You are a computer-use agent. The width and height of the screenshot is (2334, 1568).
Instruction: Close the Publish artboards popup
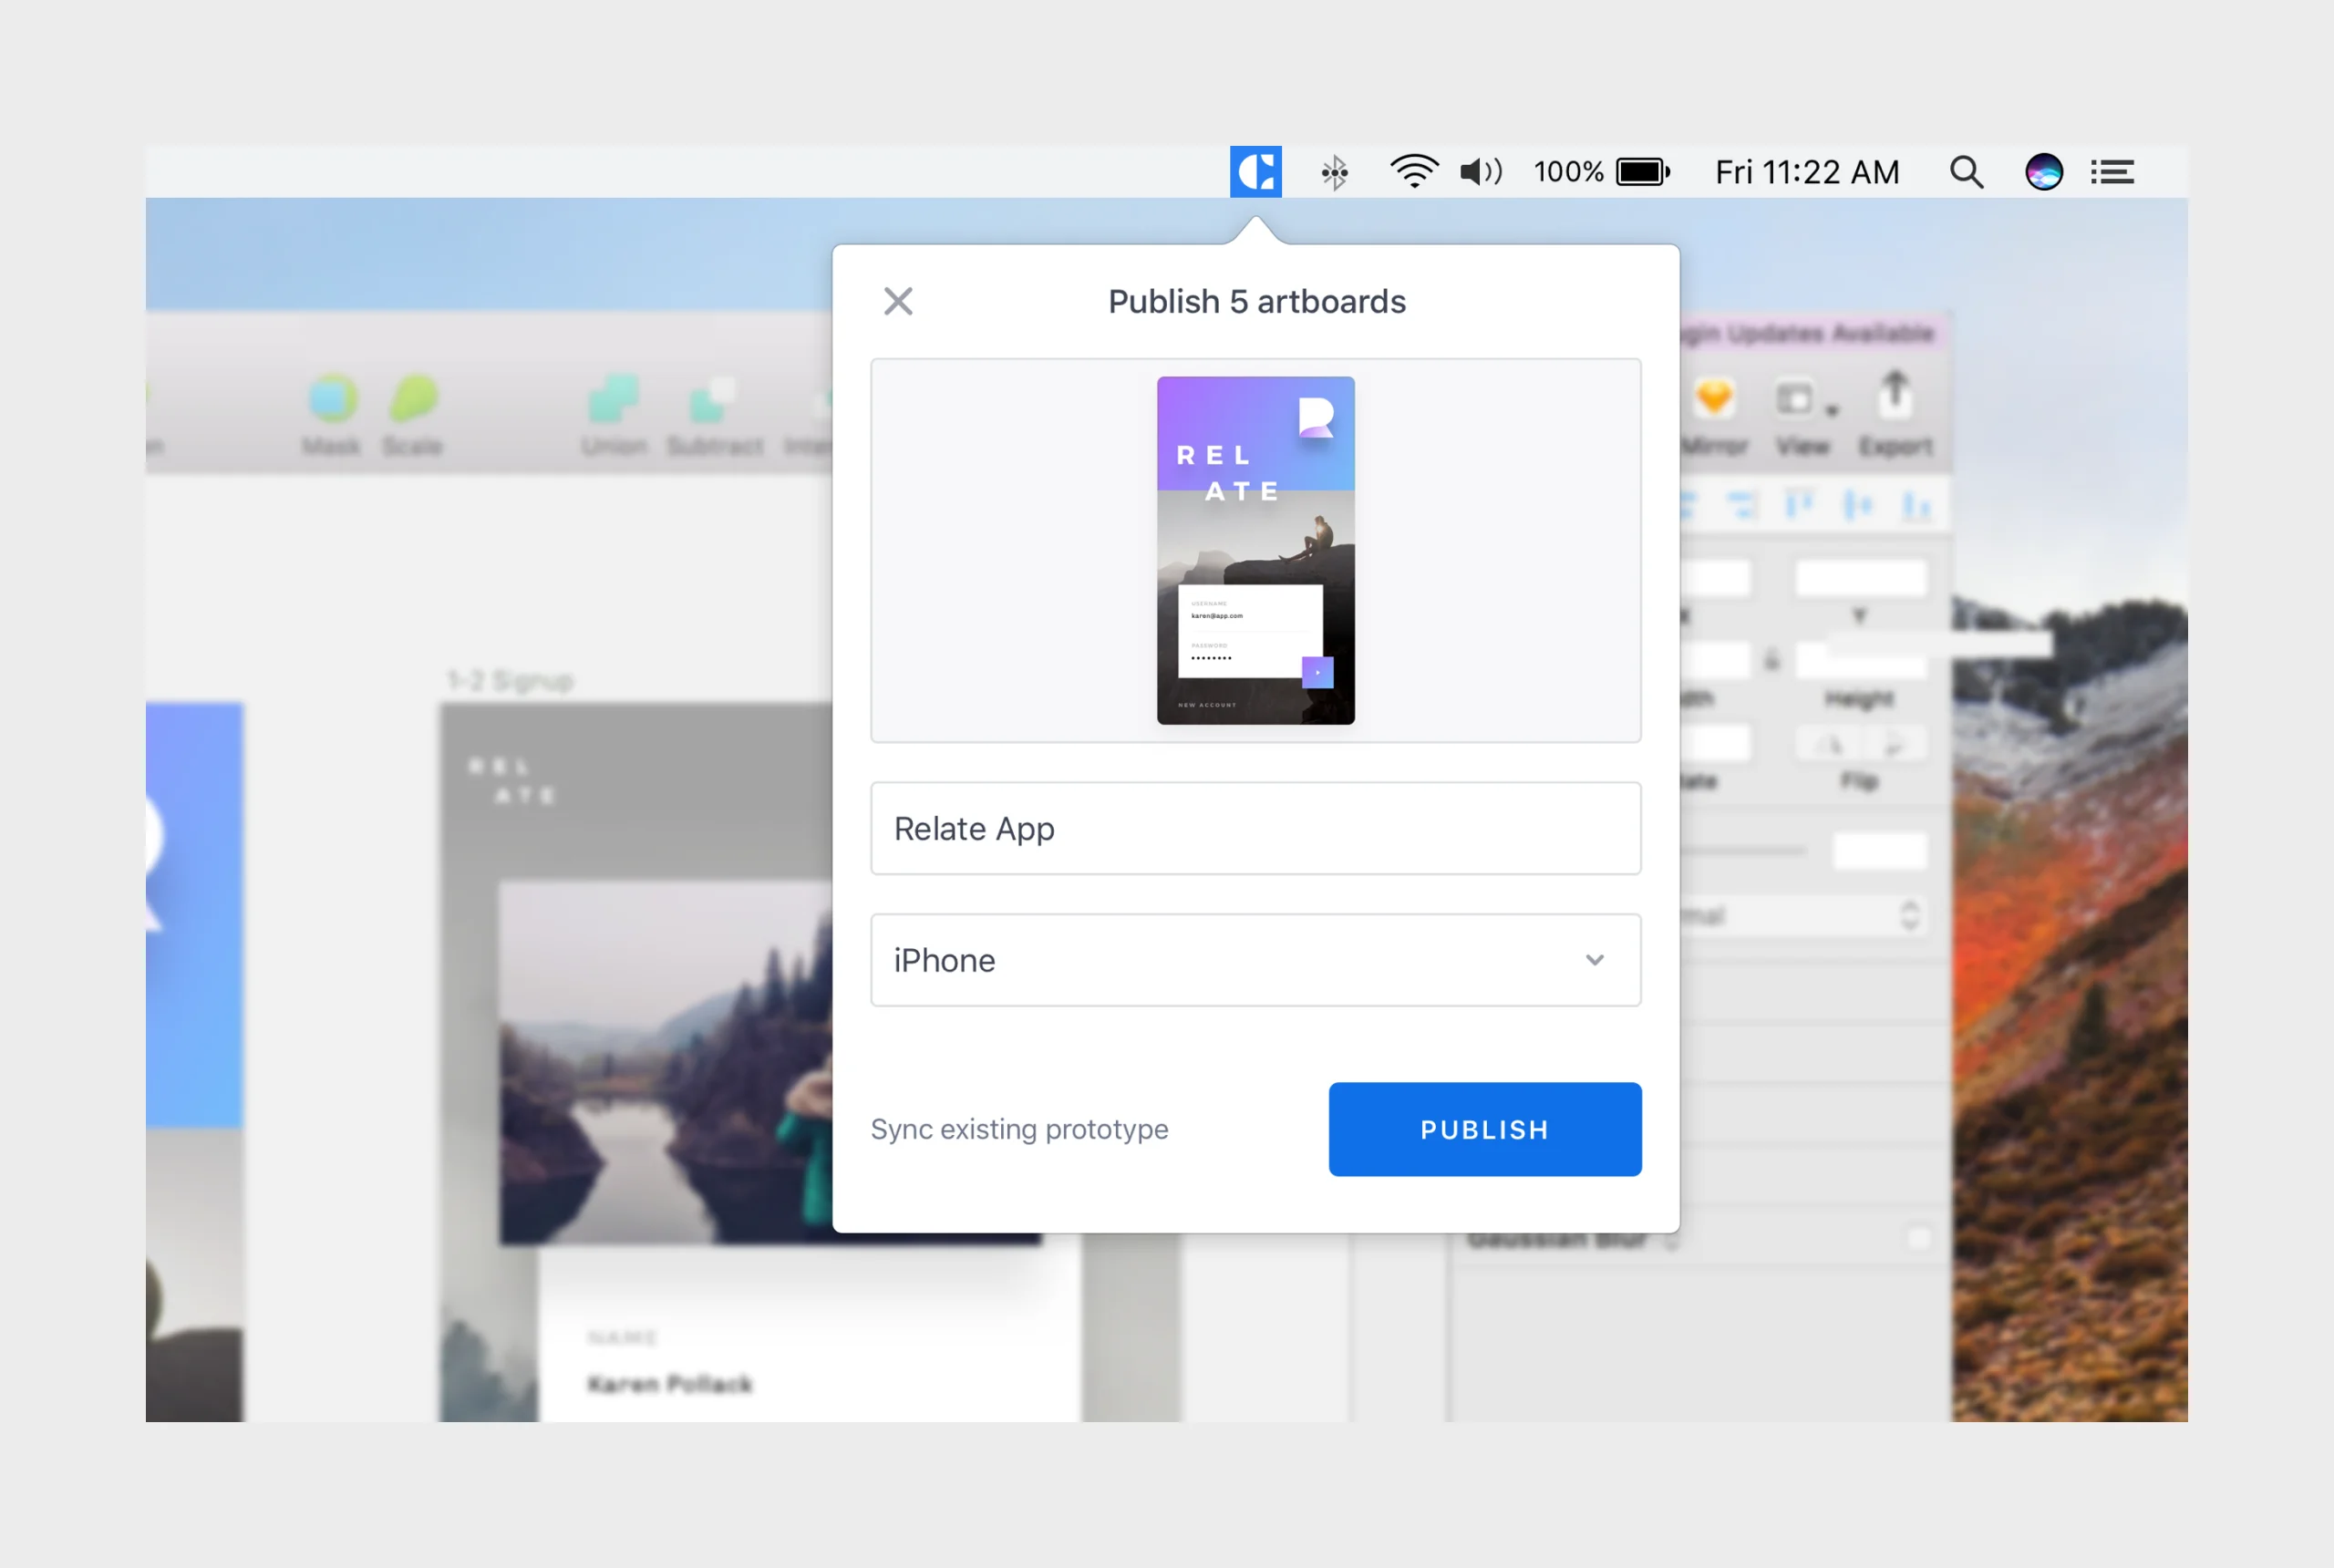coord(898,301)
